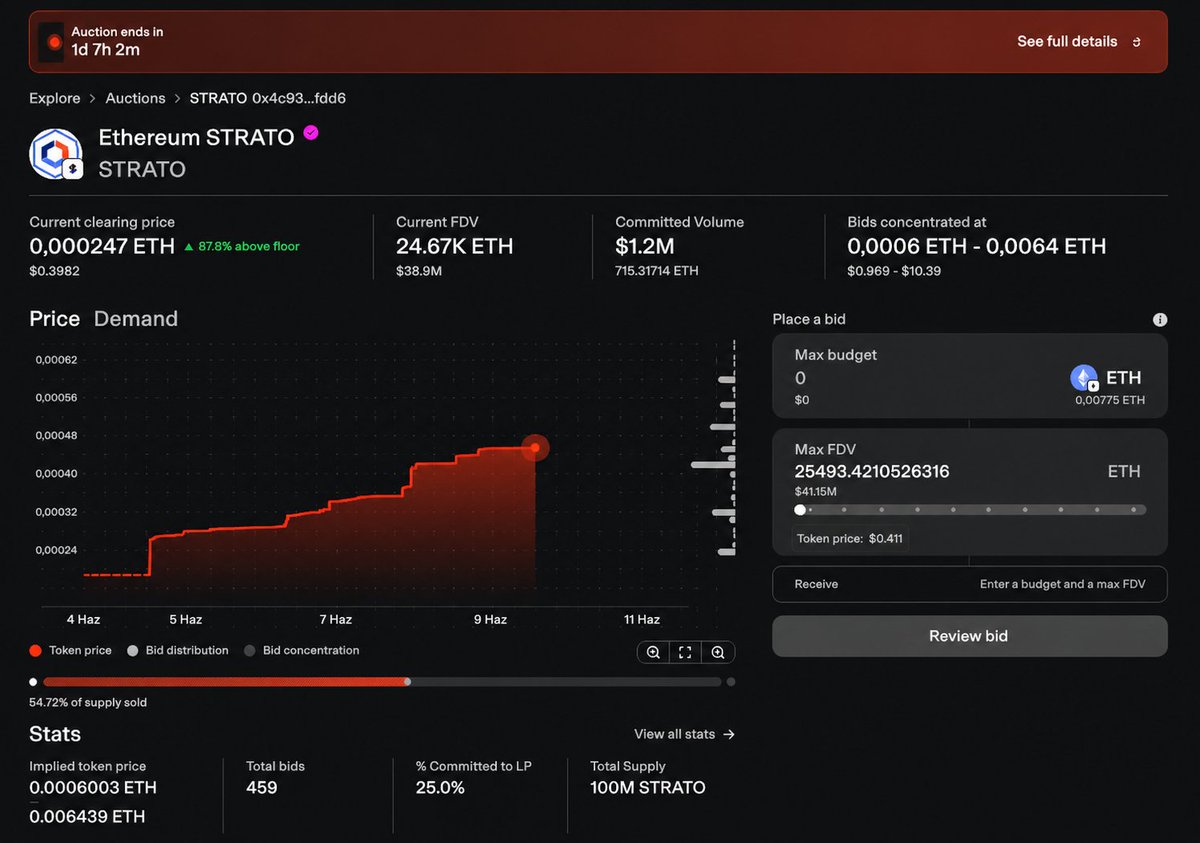Image resolution: width=1200 pixels, height=843 pixels.
Task: Switch to the Price tab
Action: 54,319
